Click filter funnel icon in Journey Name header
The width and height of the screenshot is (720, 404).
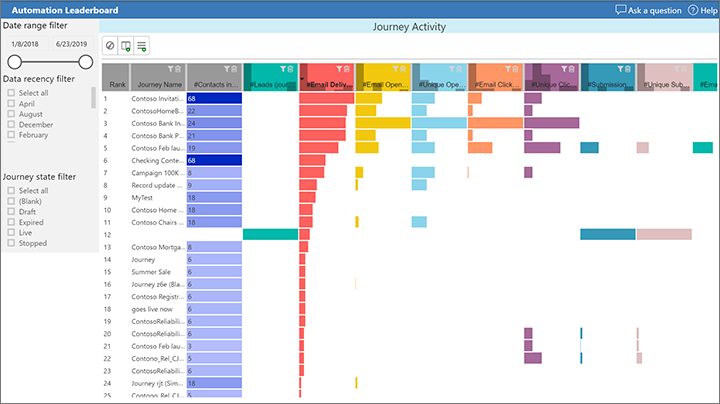click(x=170, y=69)
